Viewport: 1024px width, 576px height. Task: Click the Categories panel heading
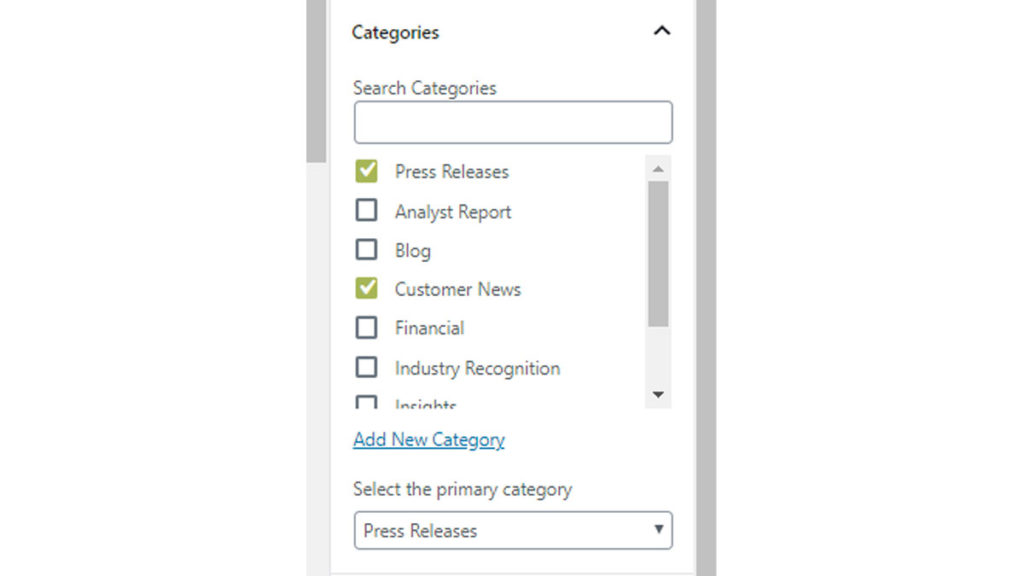(x=395, y=33)
